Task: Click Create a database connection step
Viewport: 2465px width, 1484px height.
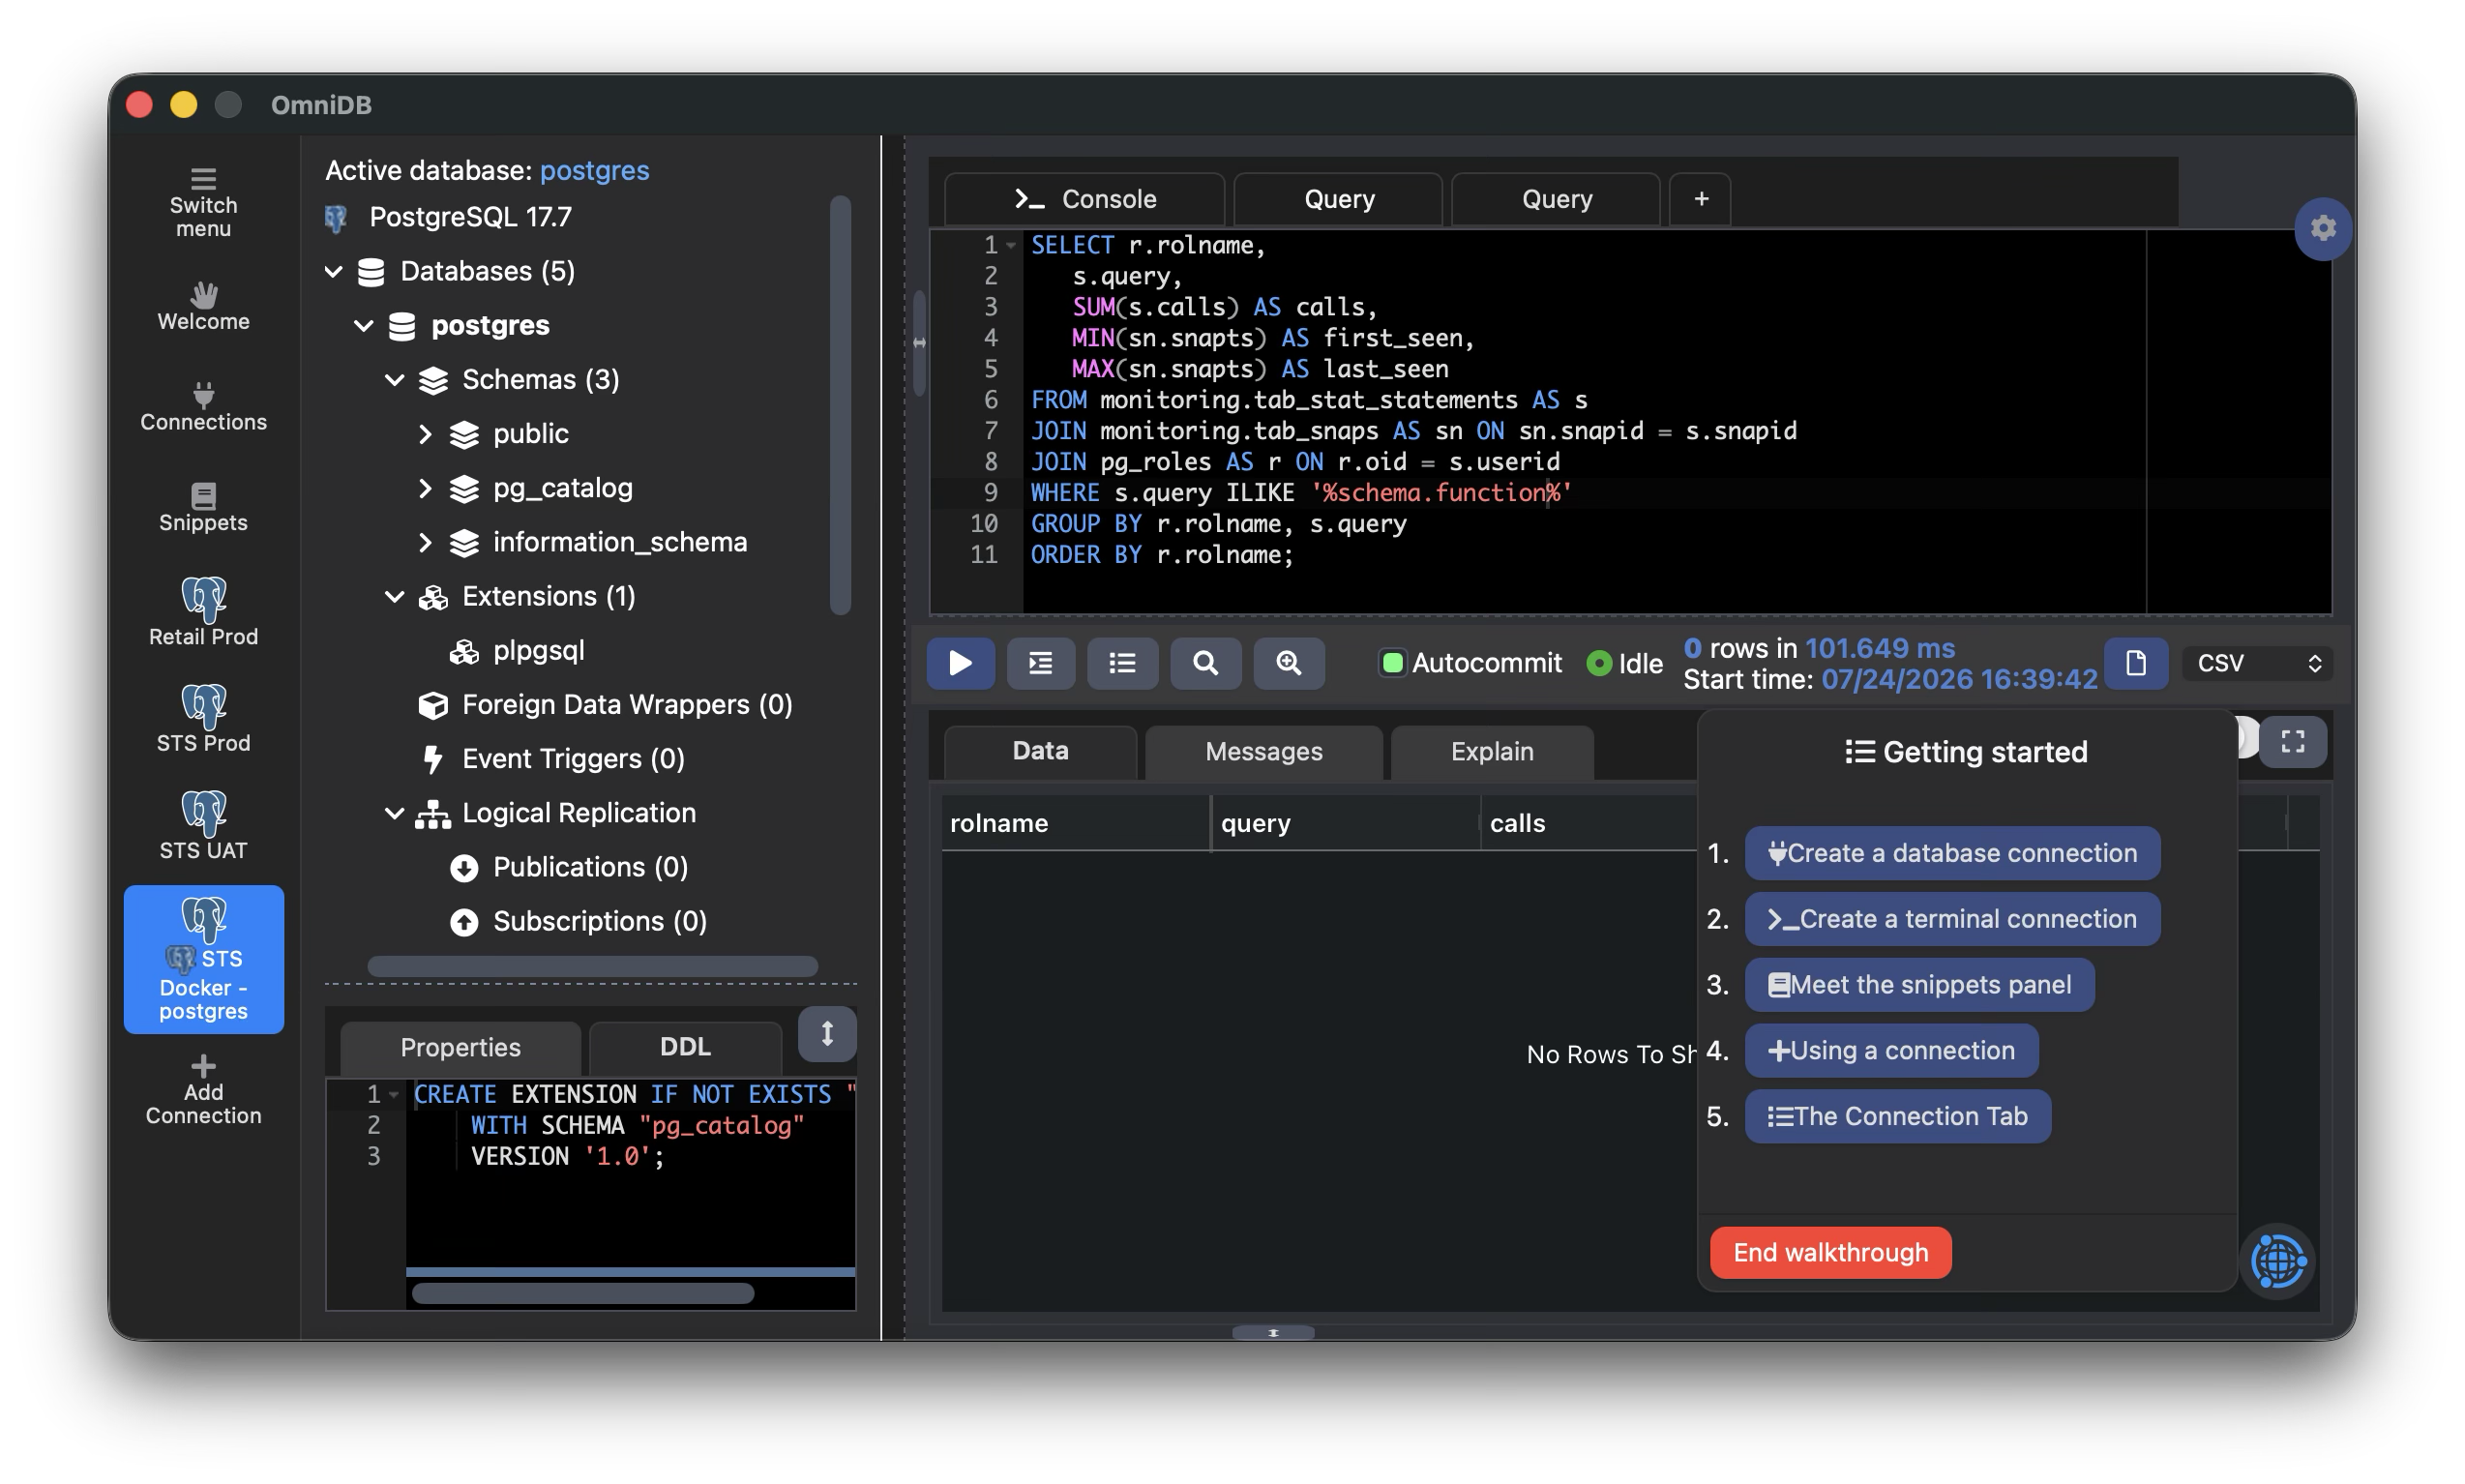Action: coord(1951,852)
